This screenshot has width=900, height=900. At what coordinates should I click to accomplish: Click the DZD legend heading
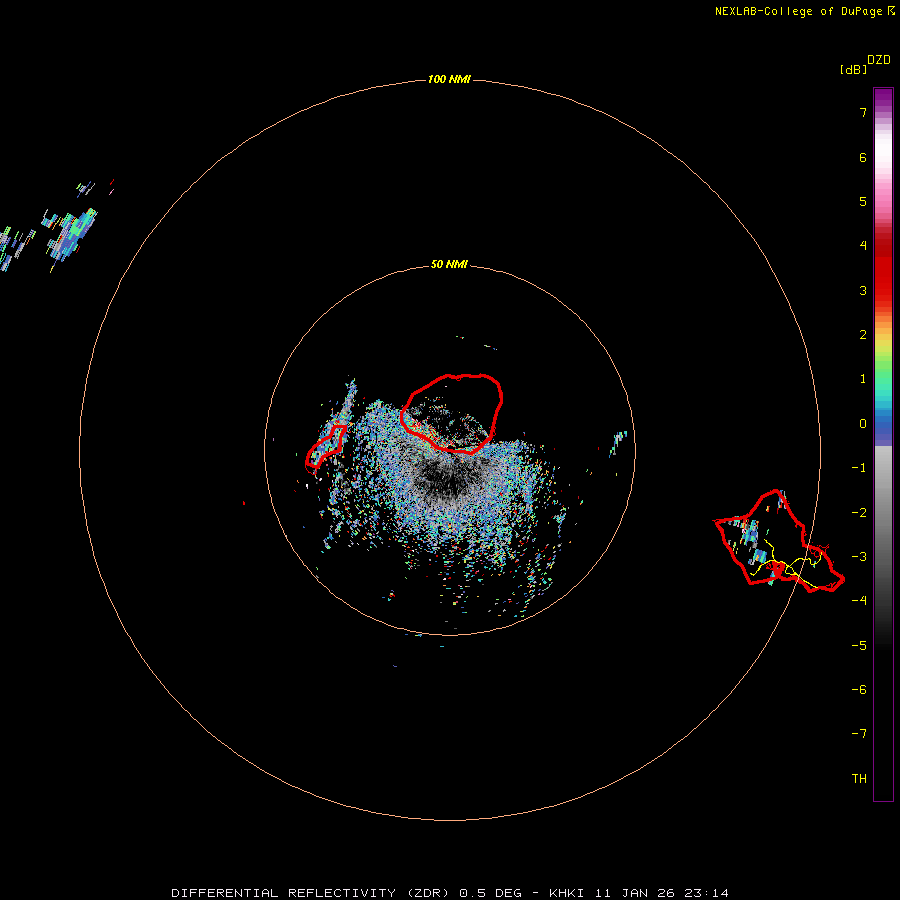pos(879,60)
